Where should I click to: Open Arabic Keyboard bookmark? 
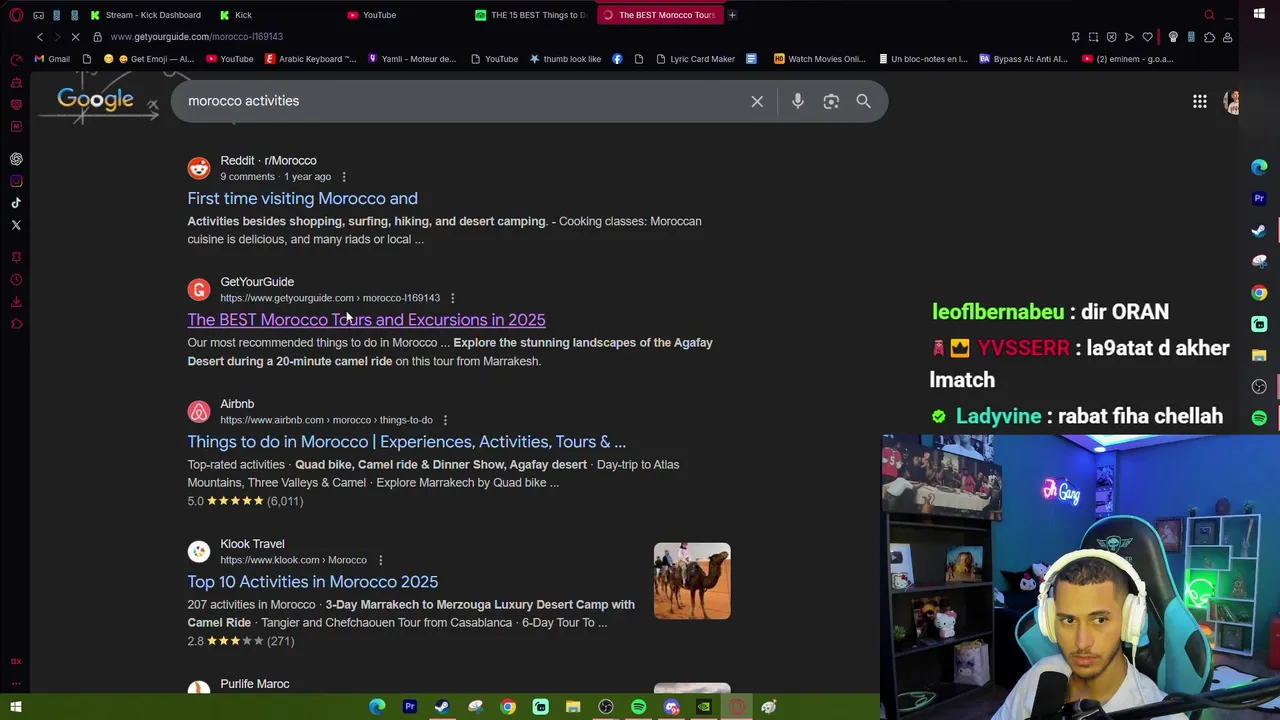(x=311, y=59)
